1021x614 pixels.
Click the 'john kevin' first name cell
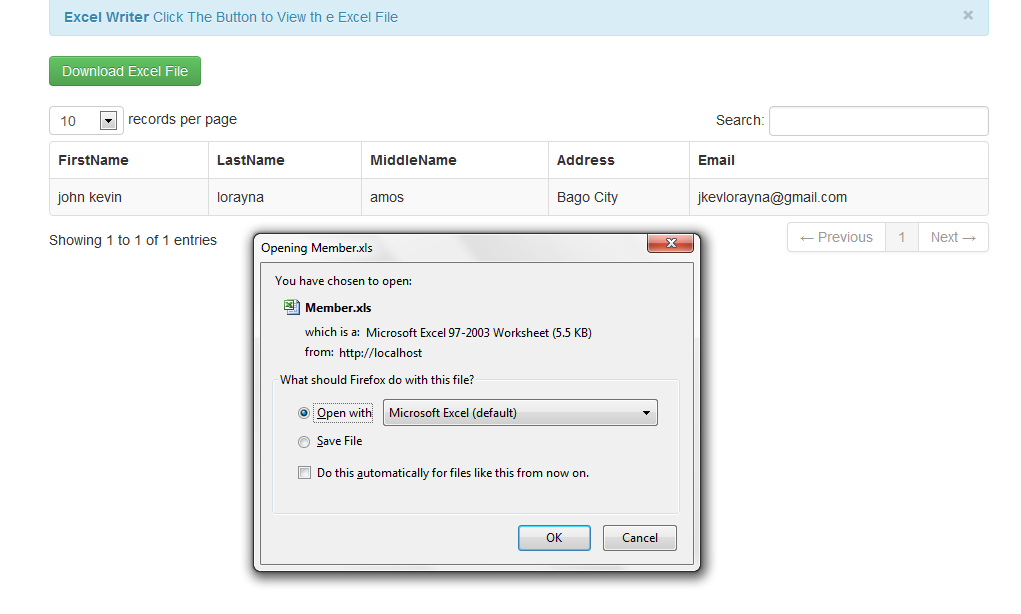129,197
